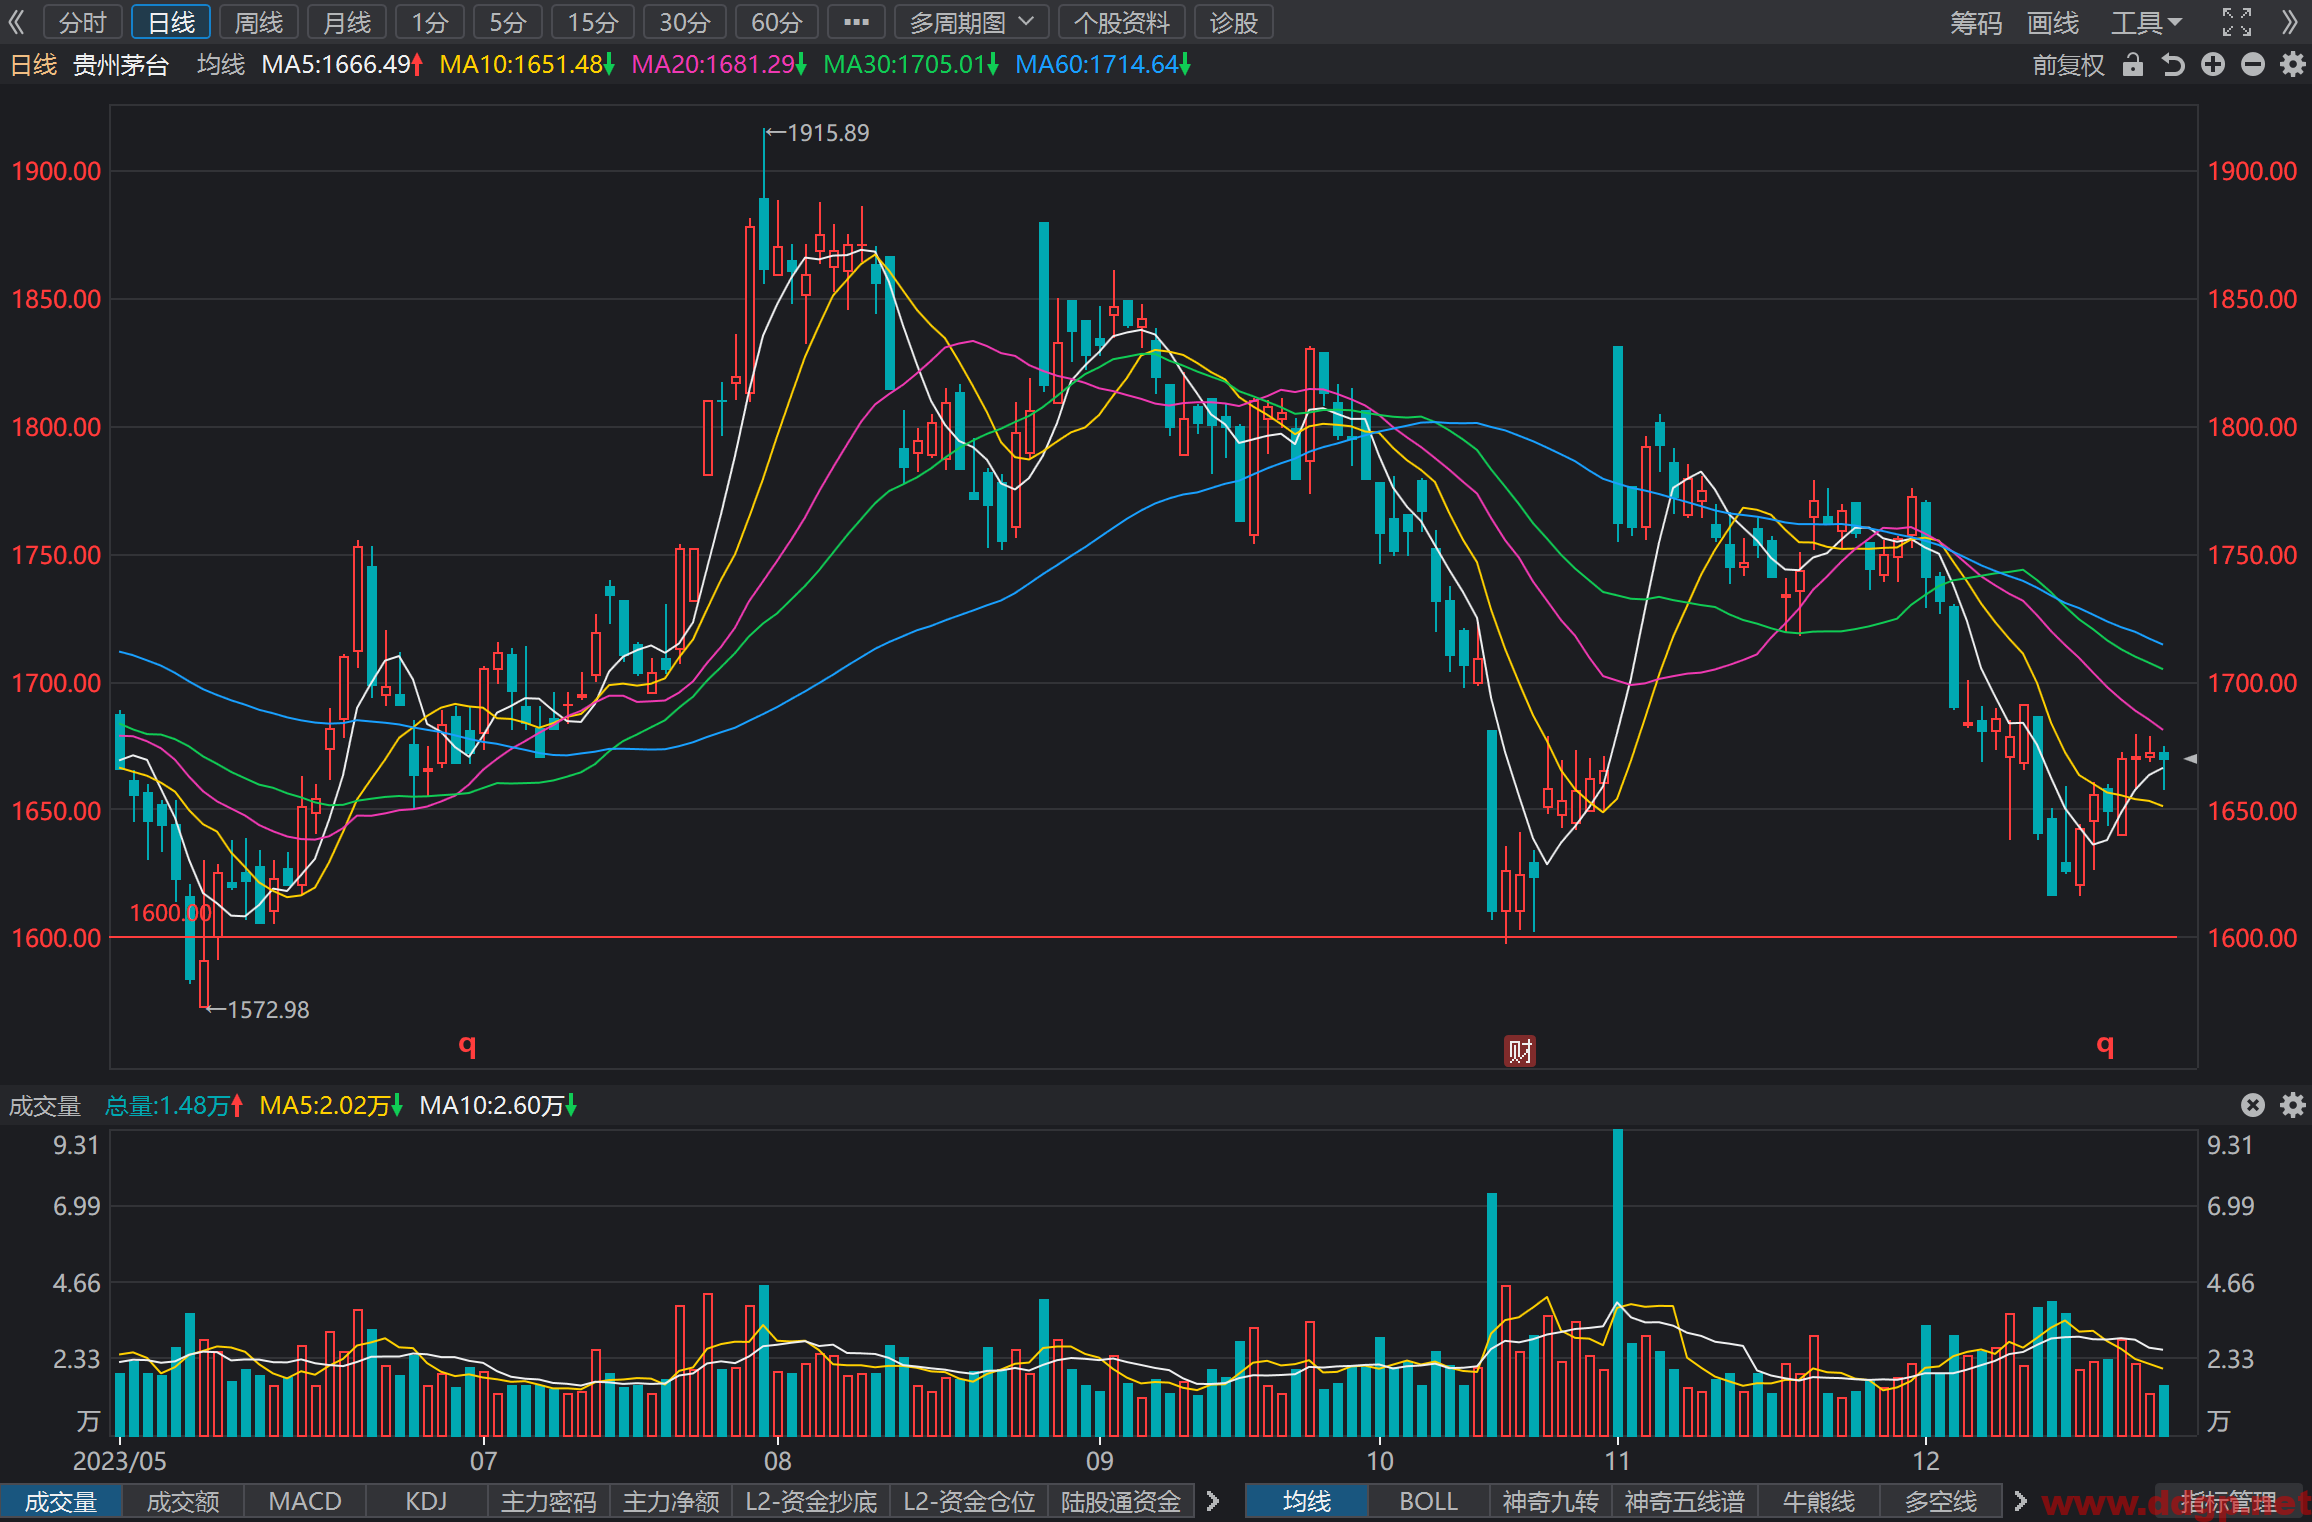This screenshot has height=1522, width=2312.
Task: Click the MA5:1666.49 legend value
Action: (x=342, y=65)
